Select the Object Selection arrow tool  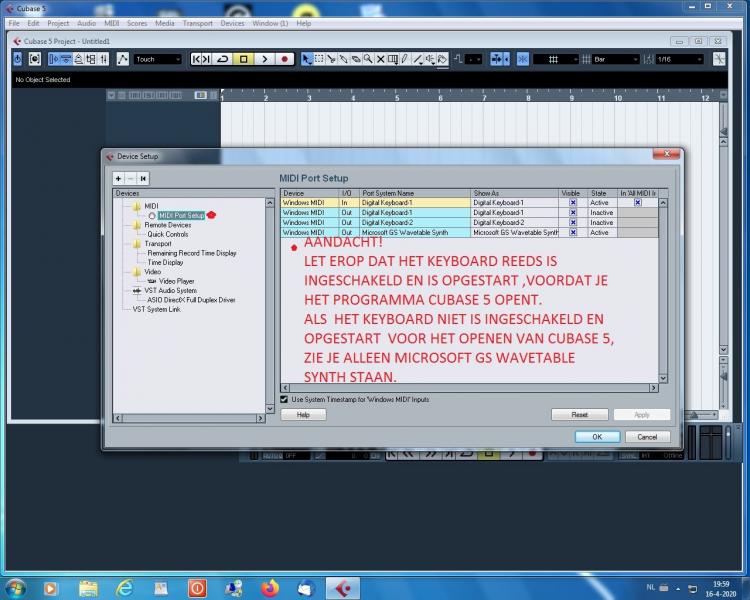[307, 59]
